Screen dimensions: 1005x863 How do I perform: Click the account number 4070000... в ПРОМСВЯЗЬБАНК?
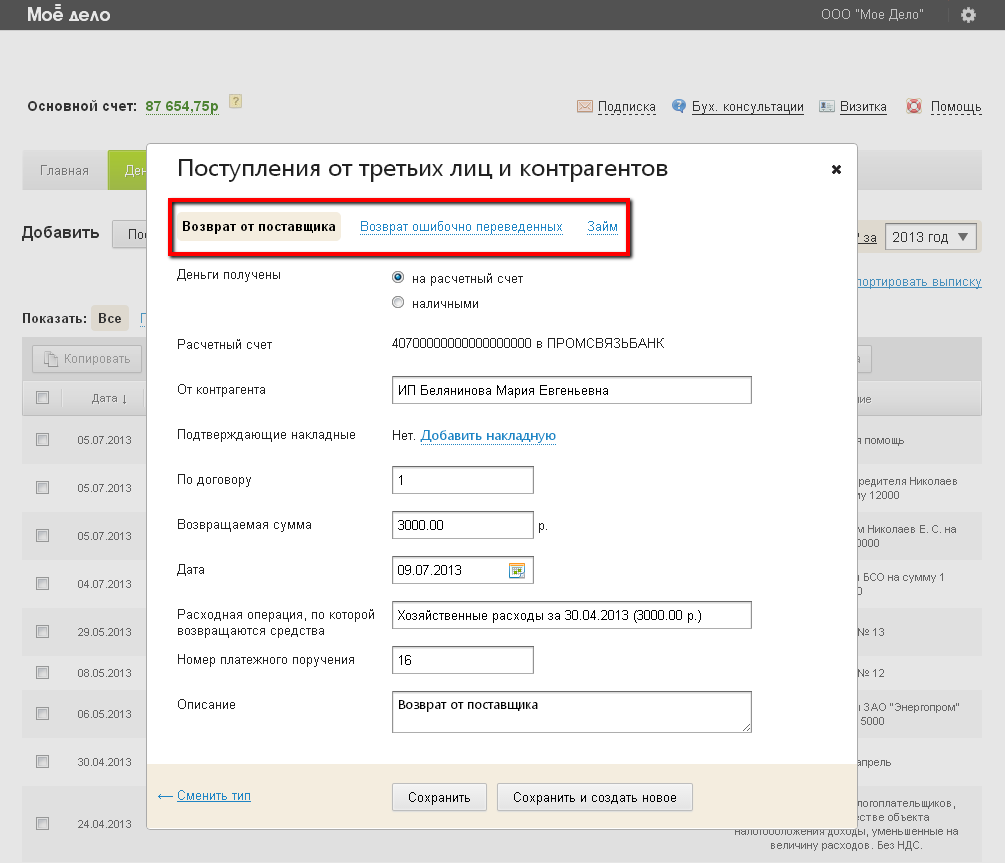pyautogui.click(x=528, y=344)
